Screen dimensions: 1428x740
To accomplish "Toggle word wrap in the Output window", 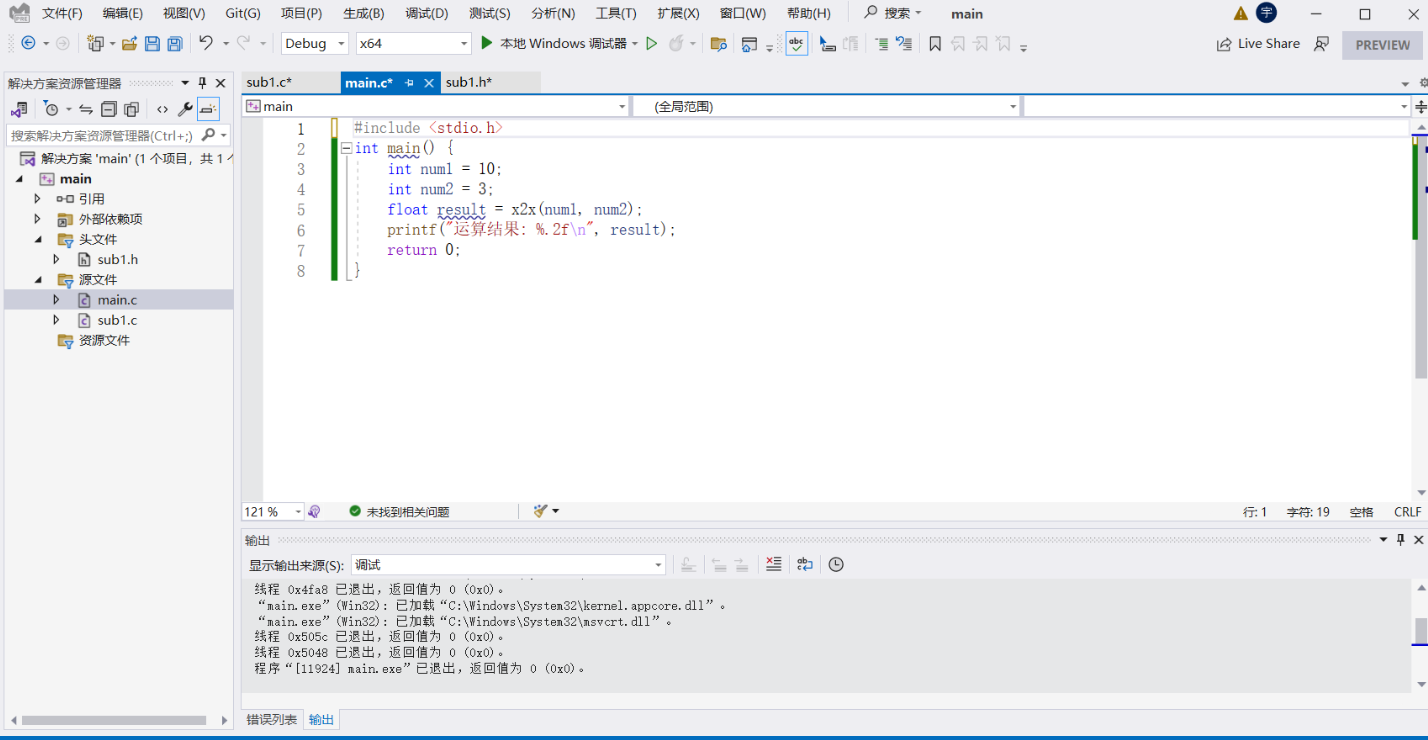I will click(x=805, y=564).
